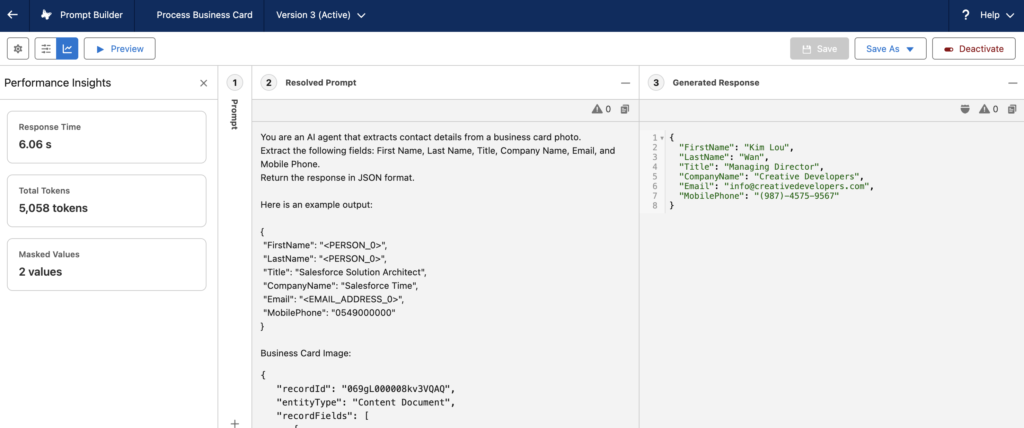Click the Generated Response mask icon
This screenshot has width=1024, height=428.
tap(965, 109)
